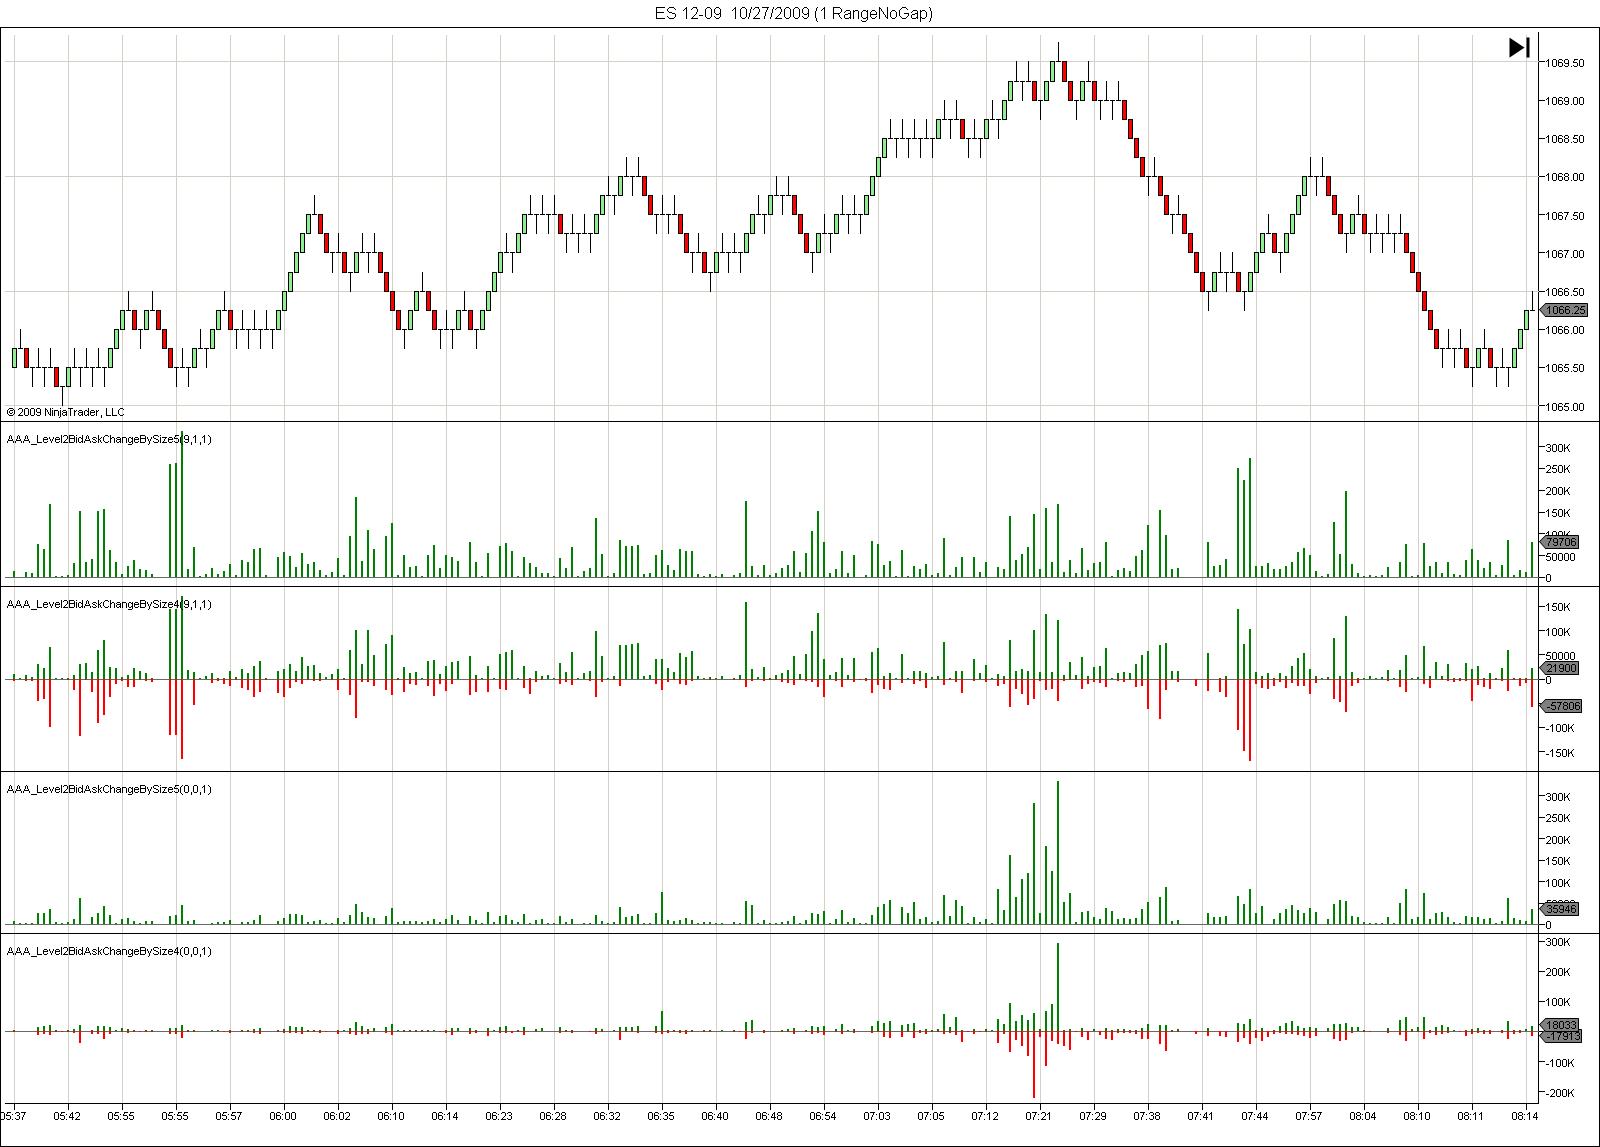Select the 1065.50 price level
The width and height of the screenshot is (1600, 1147).
pos(1565,369)
